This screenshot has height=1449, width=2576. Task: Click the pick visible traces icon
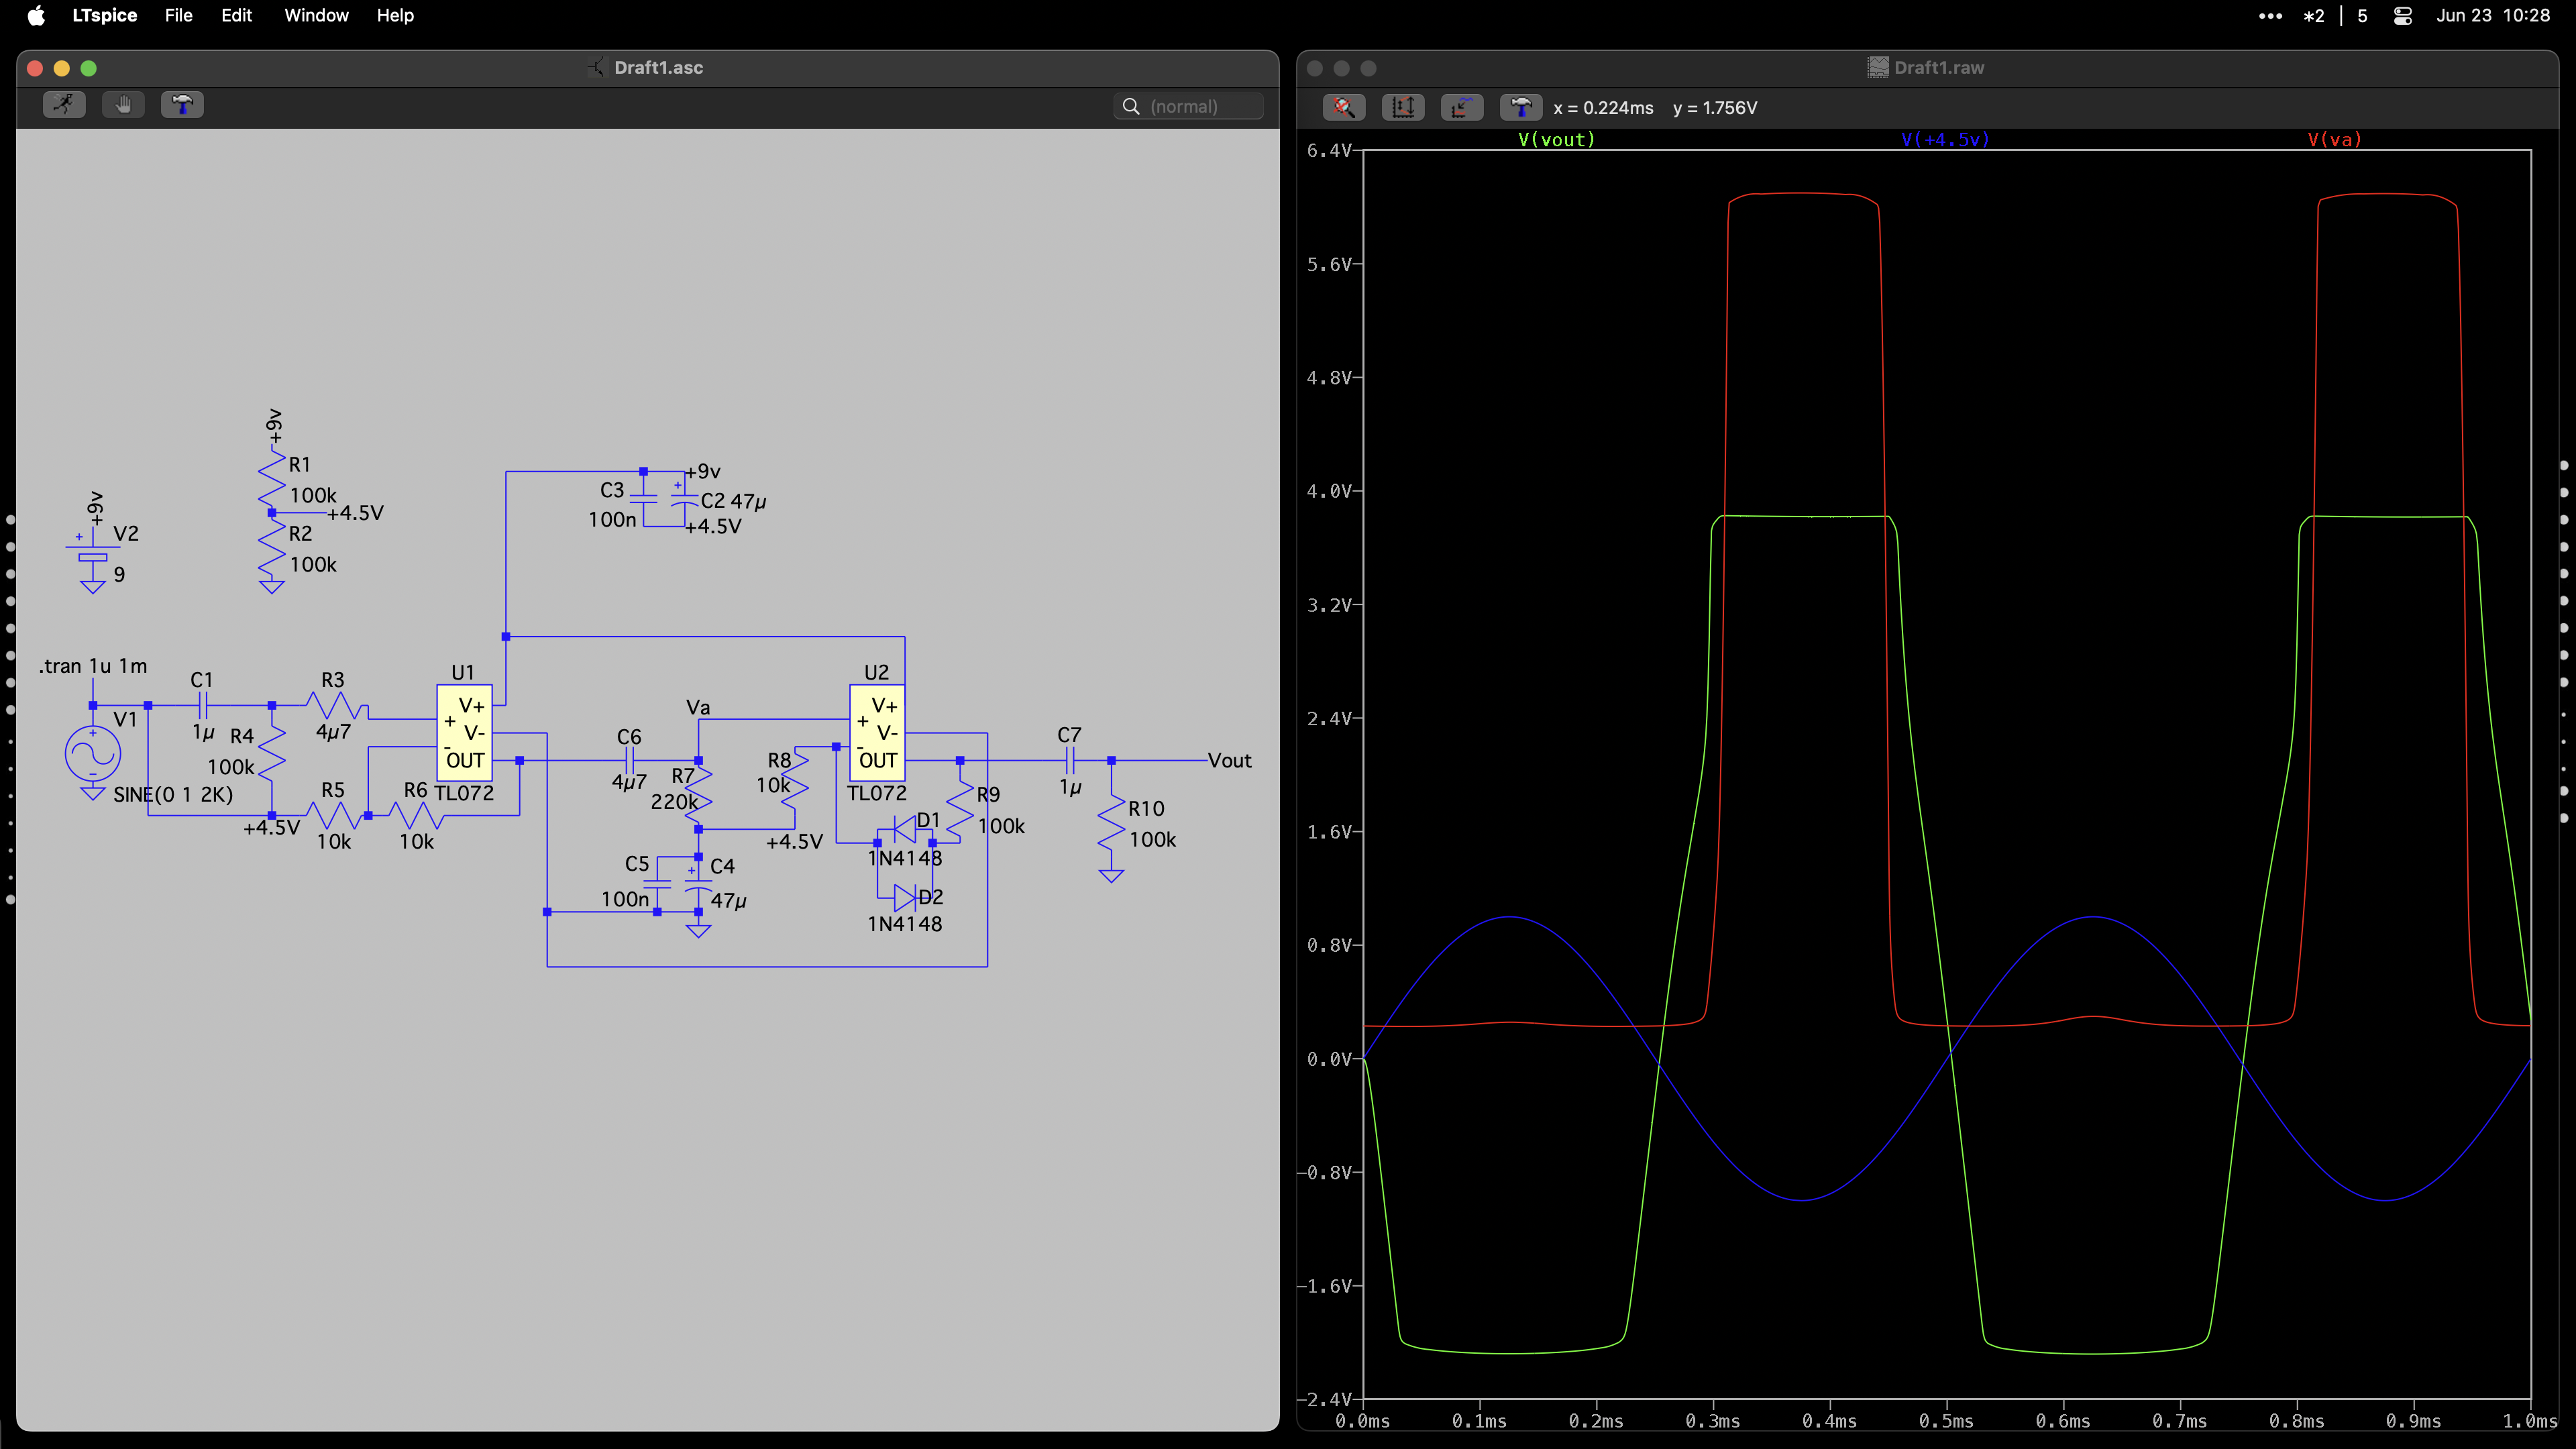1461,107
